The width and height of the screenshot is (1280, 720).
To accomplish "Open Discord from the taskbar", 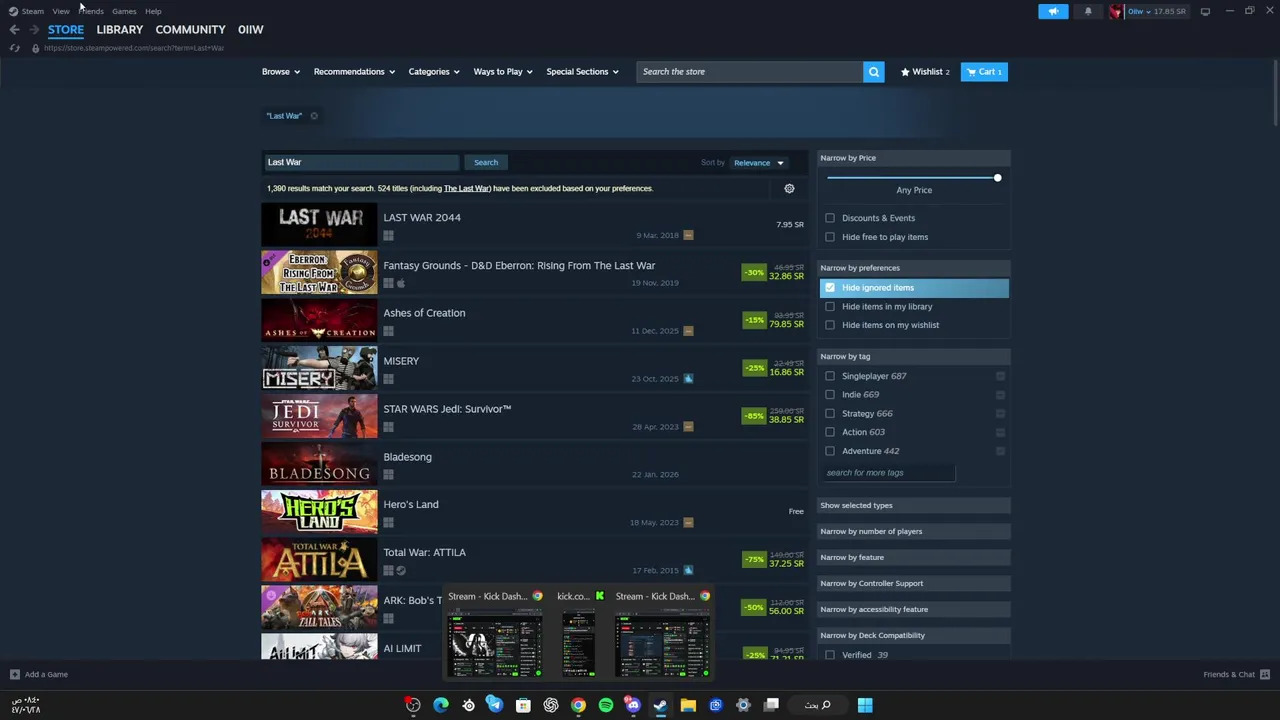I will pos(633,705).
